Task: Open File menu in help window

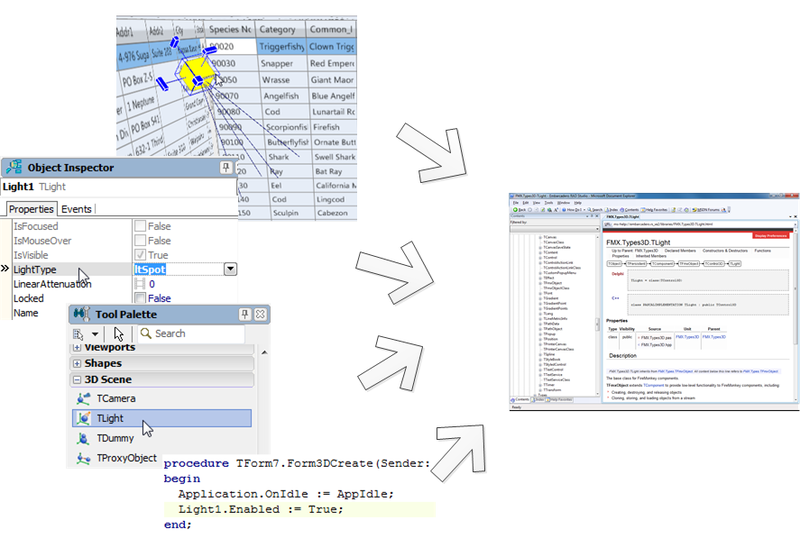Action: pyautogui.click(x=516, y=203)
